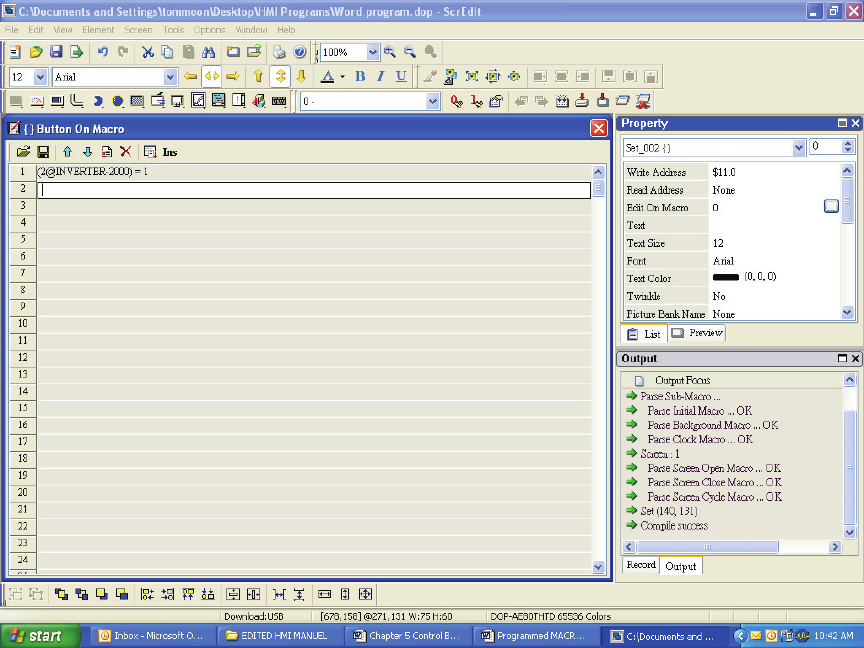Toggle Bold text formatting
The image size is (864, 648).
tap(360, 77)
